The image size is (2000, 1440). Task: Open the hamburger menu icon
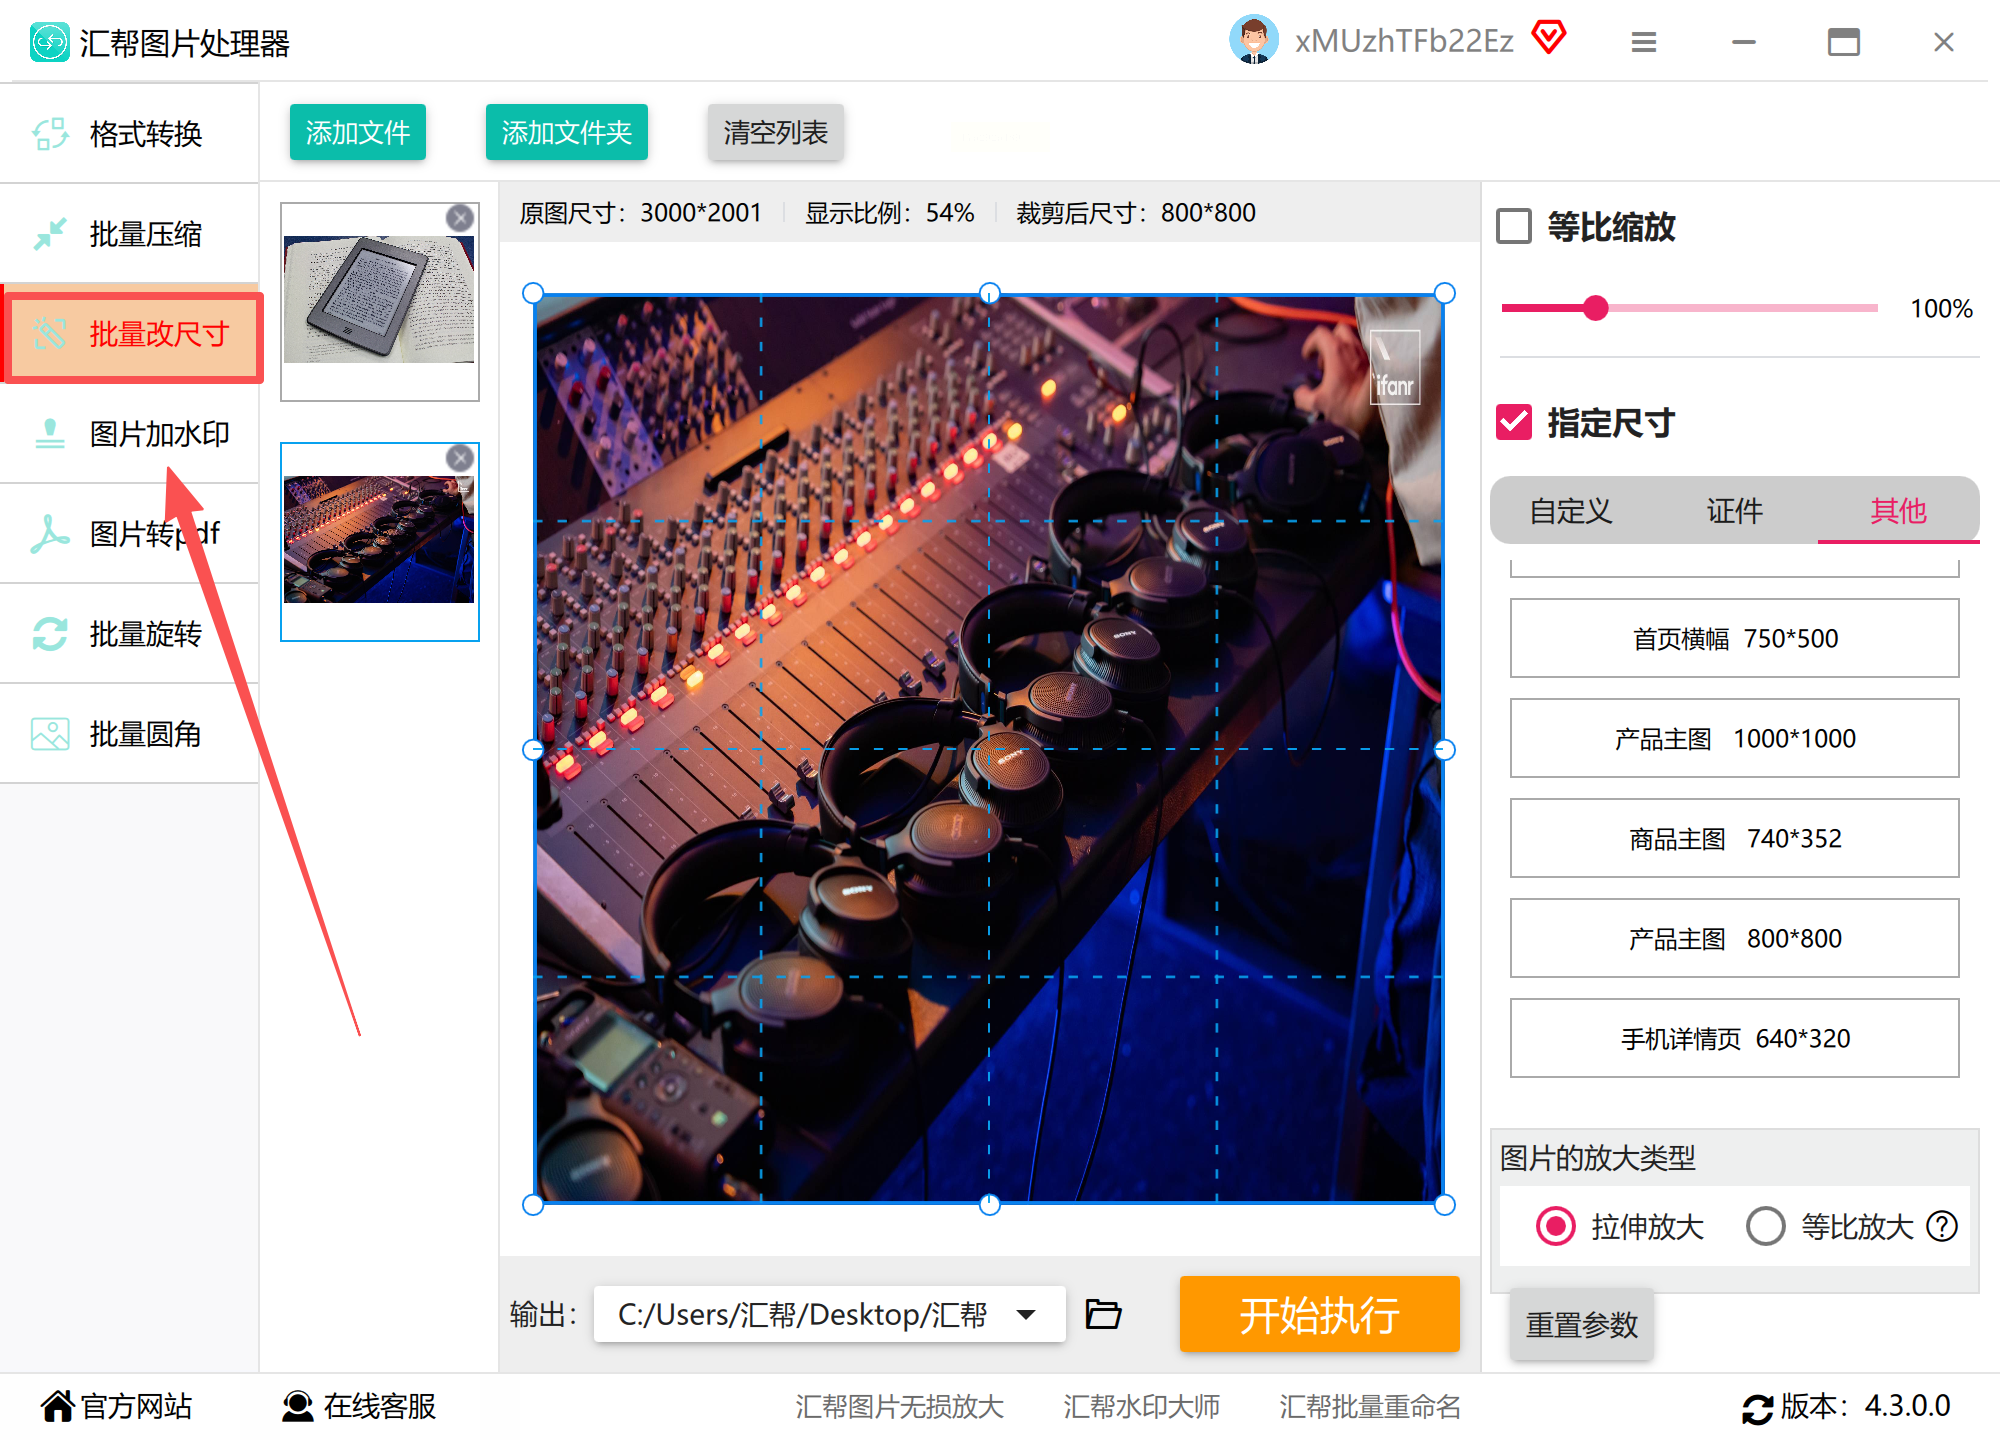(1644, 42)
